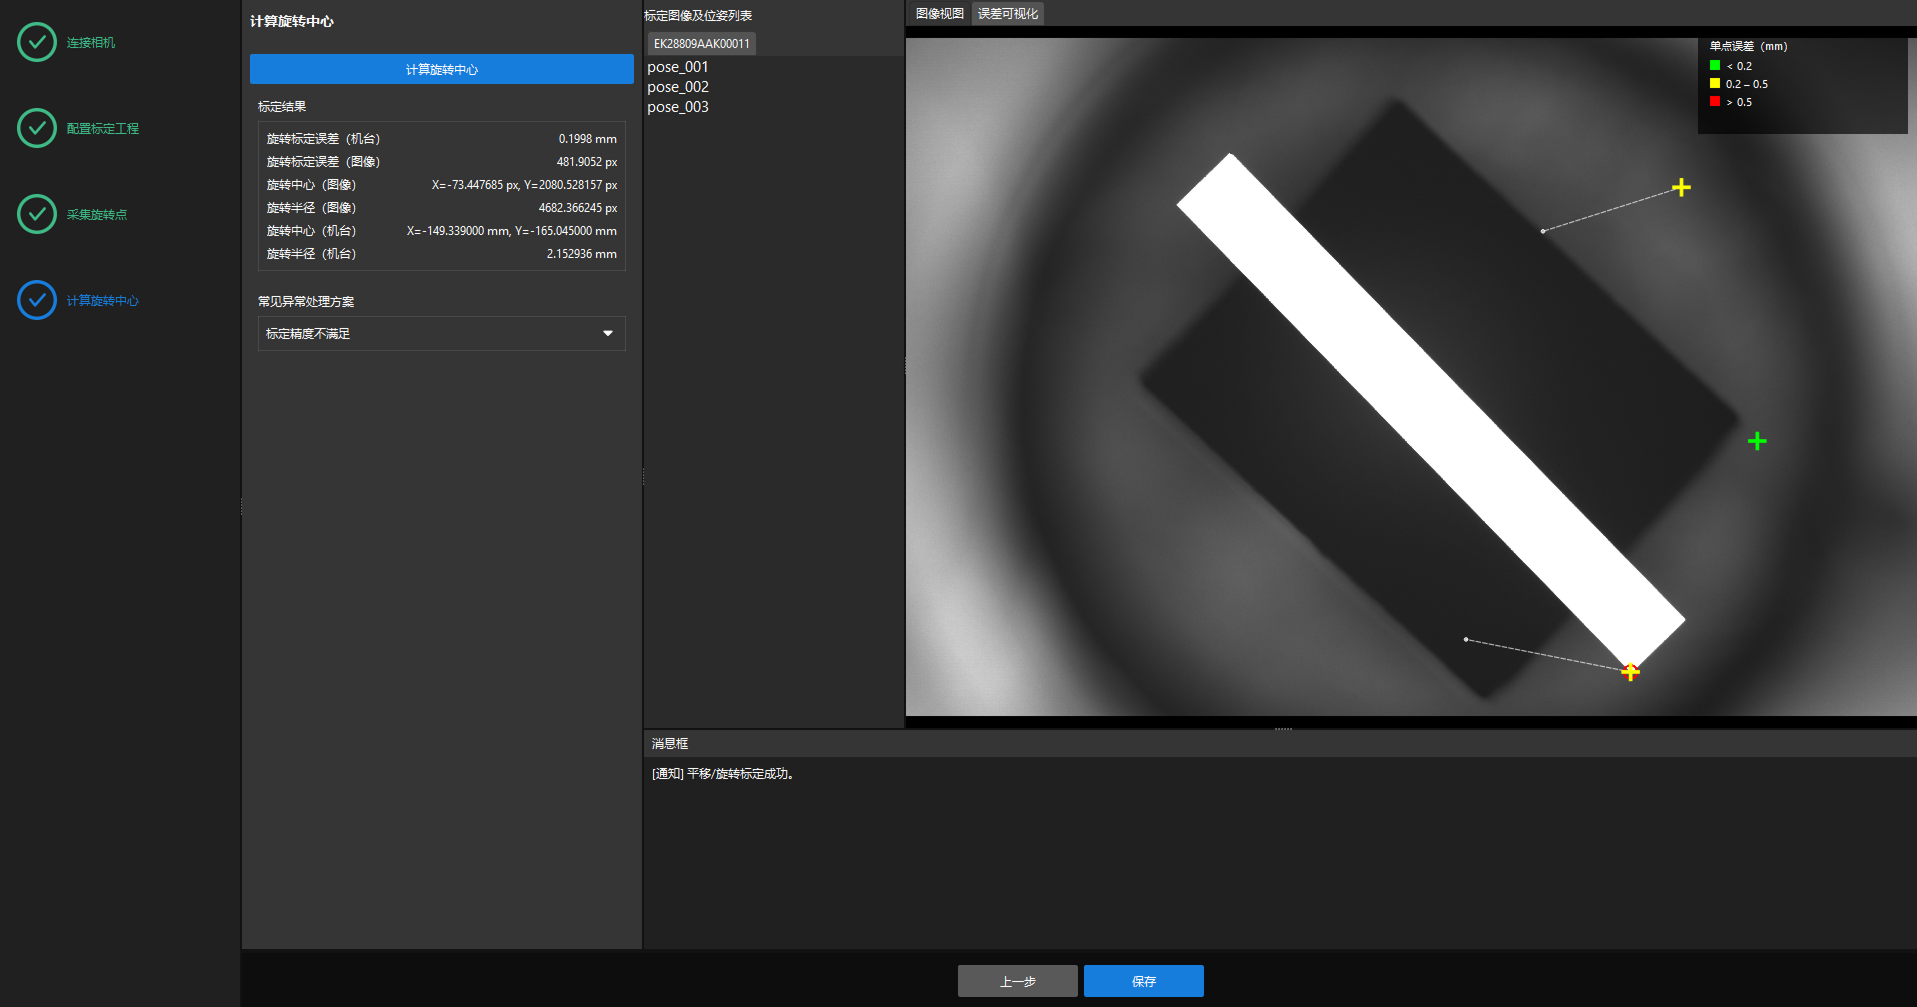Open the 标定精度不满足 dropdown

pos(442,333)
